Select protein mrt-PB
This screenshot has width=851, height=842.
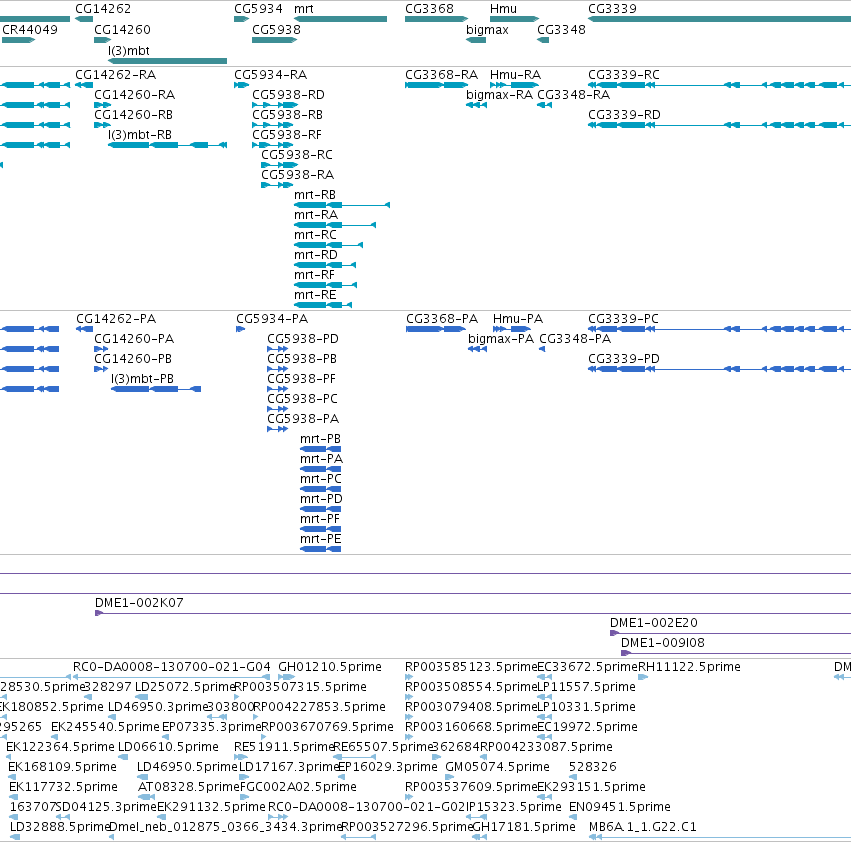pos(320,449)
